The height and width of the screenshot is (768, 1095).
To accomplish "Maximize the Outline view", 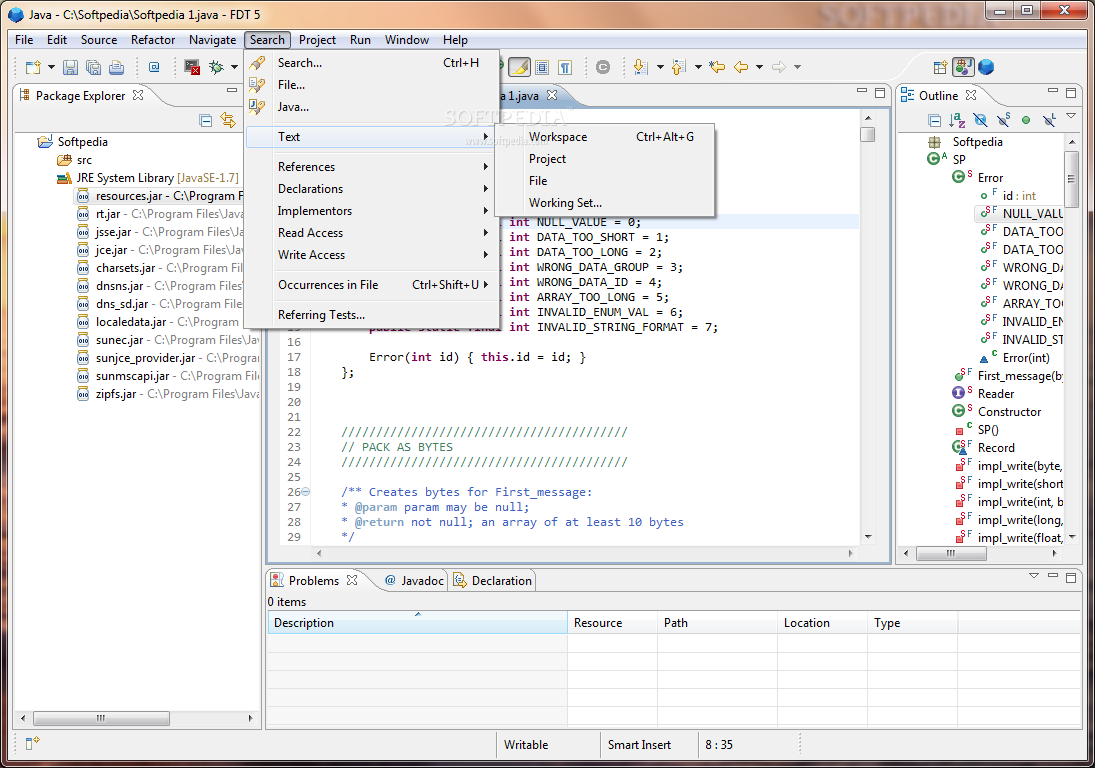I will point(1071,92).
